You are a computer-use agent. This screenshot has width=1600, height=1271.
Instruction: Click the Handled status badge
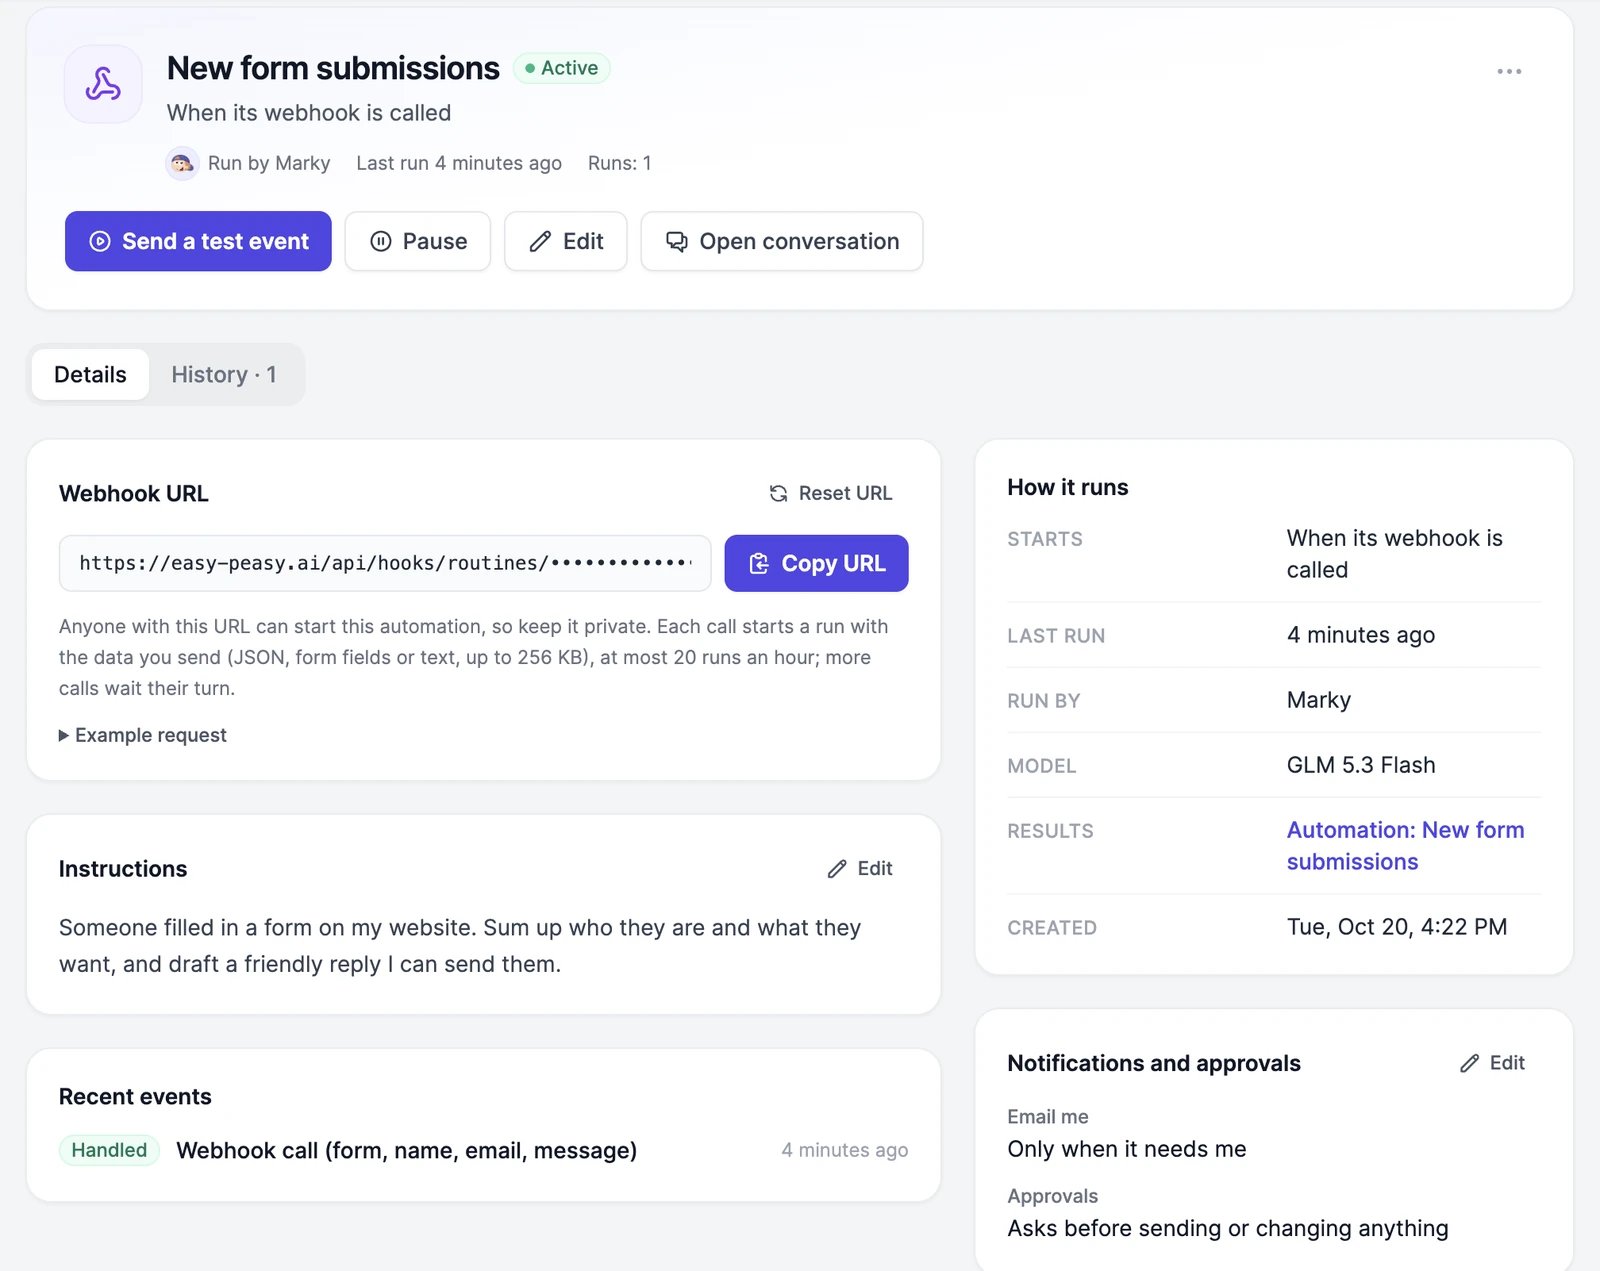tap(109, 1150)
